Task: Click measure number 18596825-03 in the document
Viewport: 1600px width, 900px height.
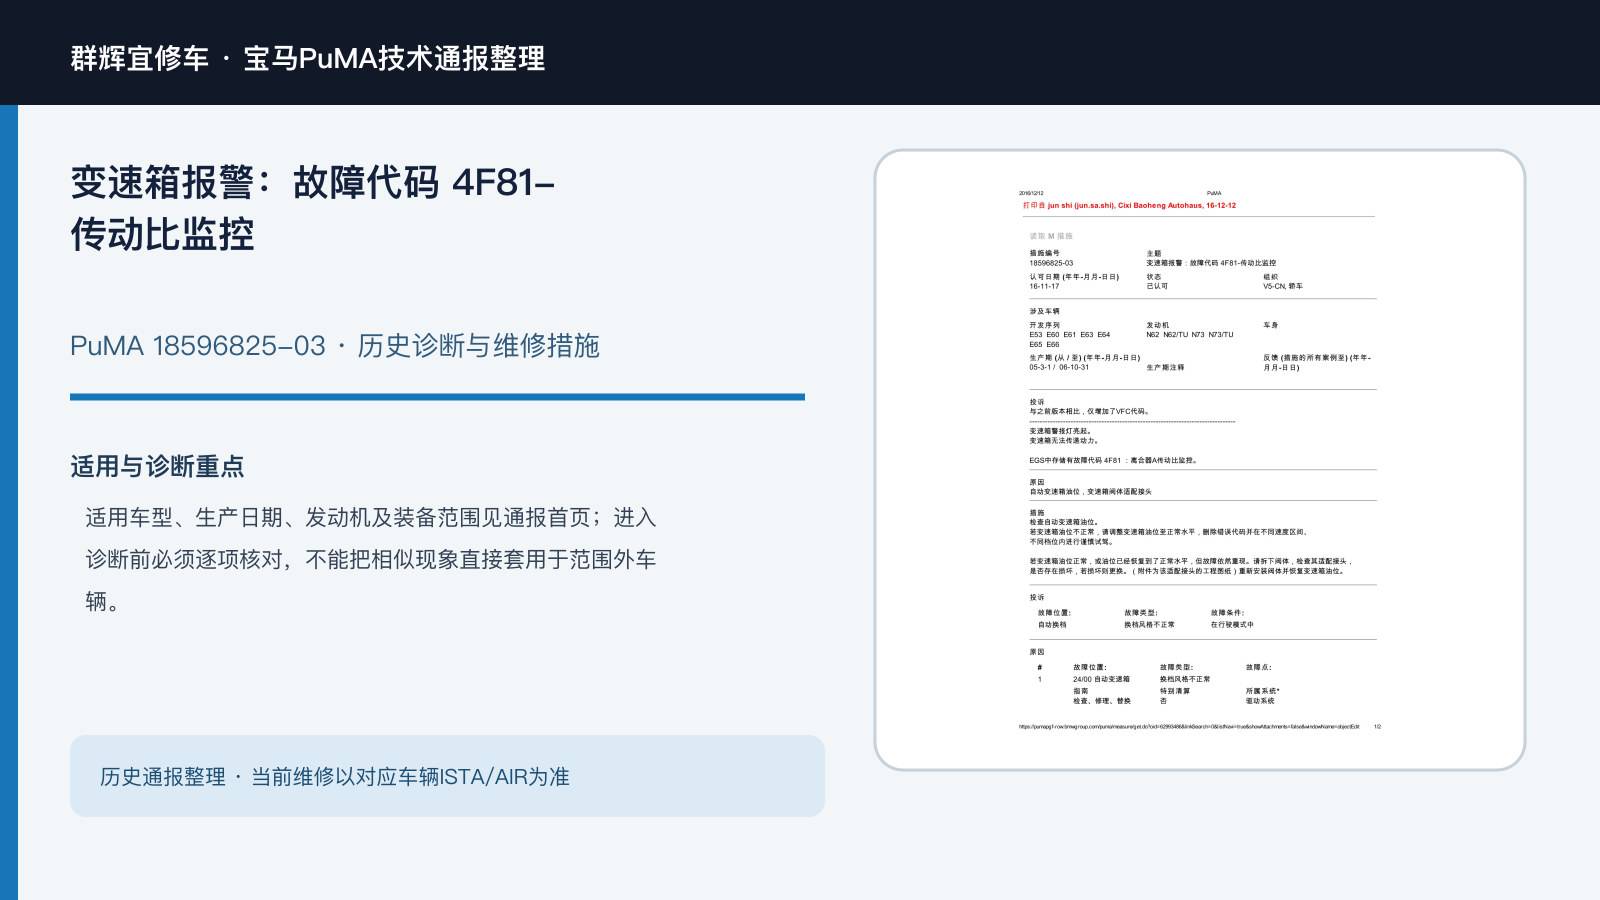Action: point(1051,263)
